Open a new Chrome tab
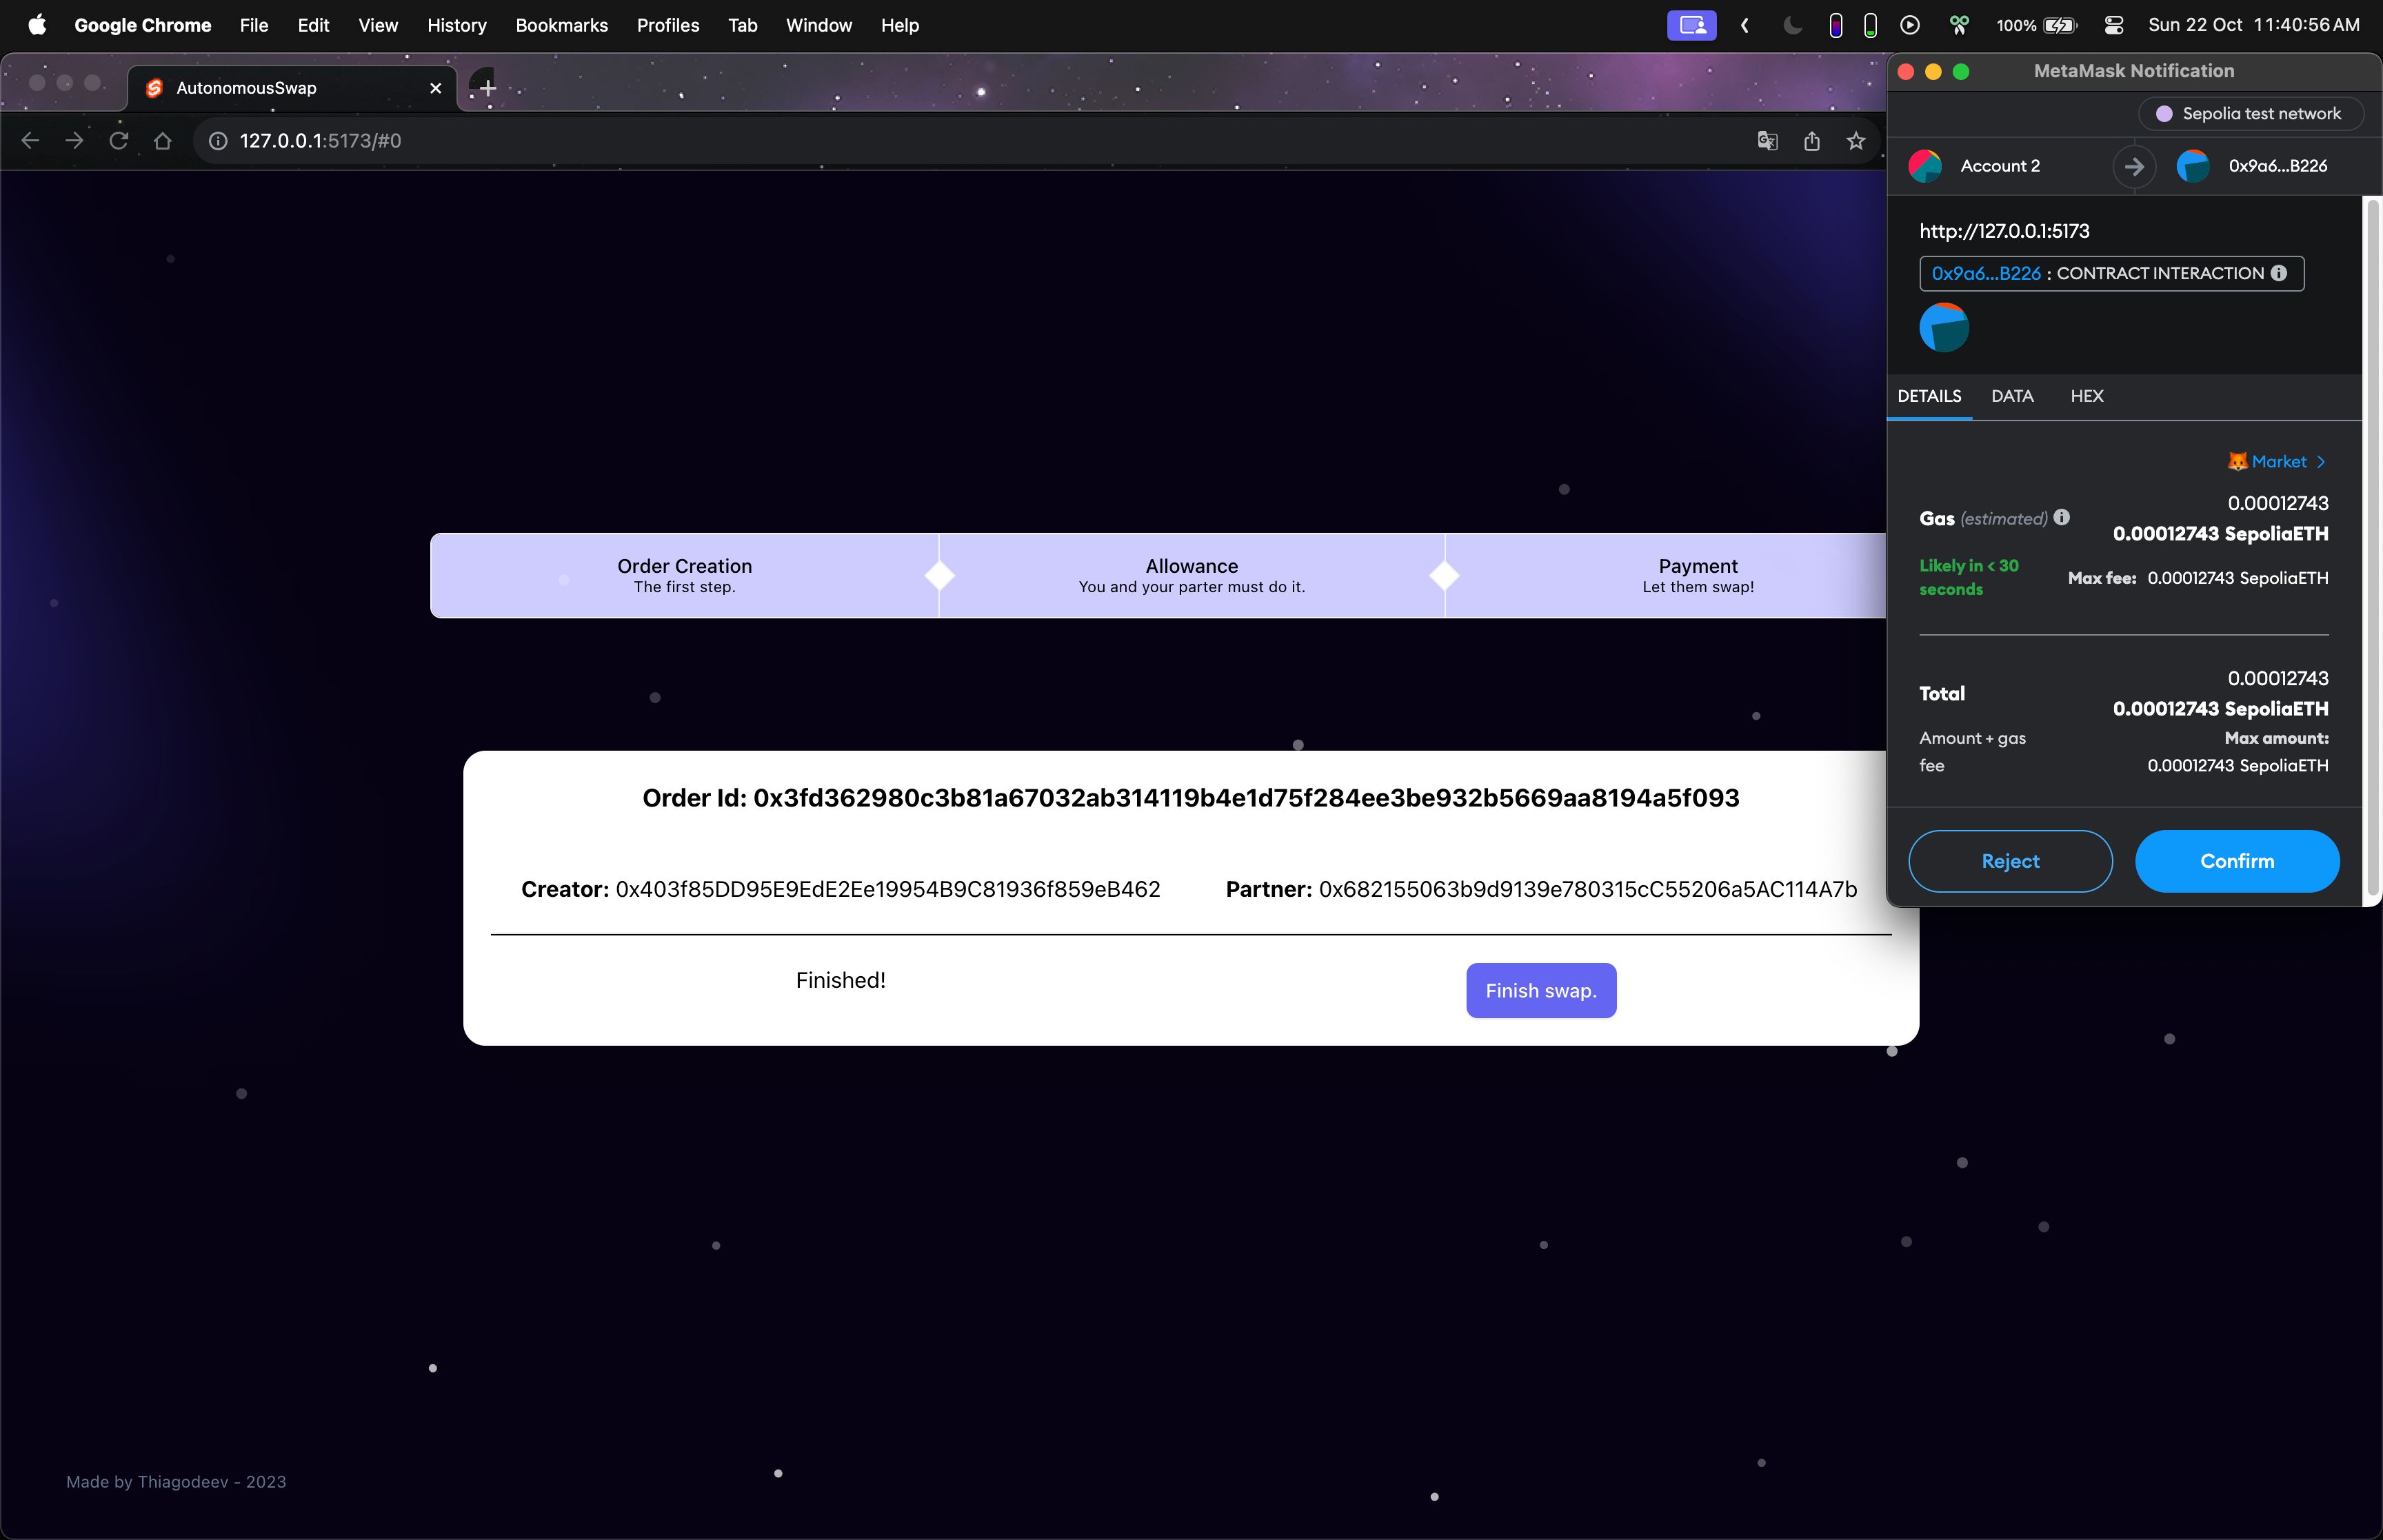This screenshot has width=2383, height=1540. (487, 88)
